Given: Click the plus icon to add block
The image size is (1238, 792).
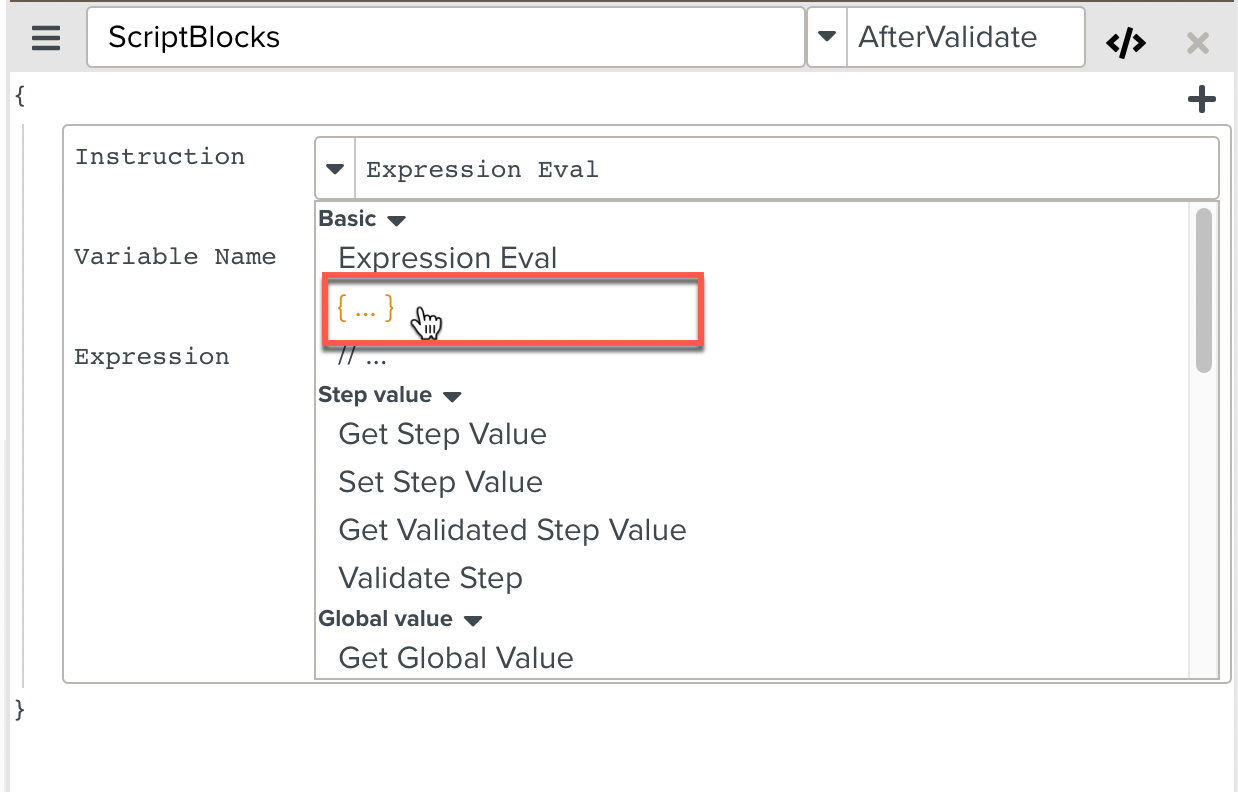Looking at the screenshot, I should point(1201,99).
